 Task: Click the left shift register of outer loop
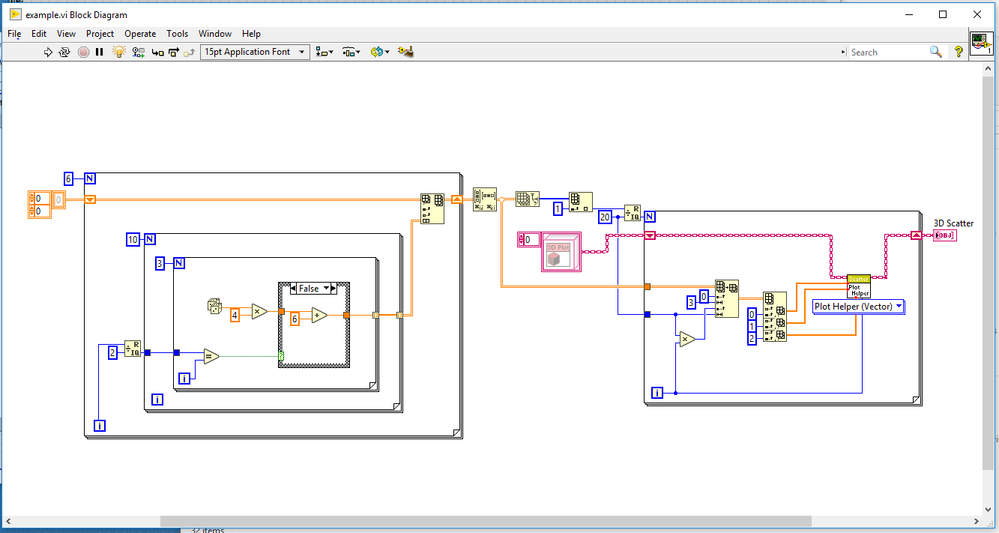click(90, 199)
